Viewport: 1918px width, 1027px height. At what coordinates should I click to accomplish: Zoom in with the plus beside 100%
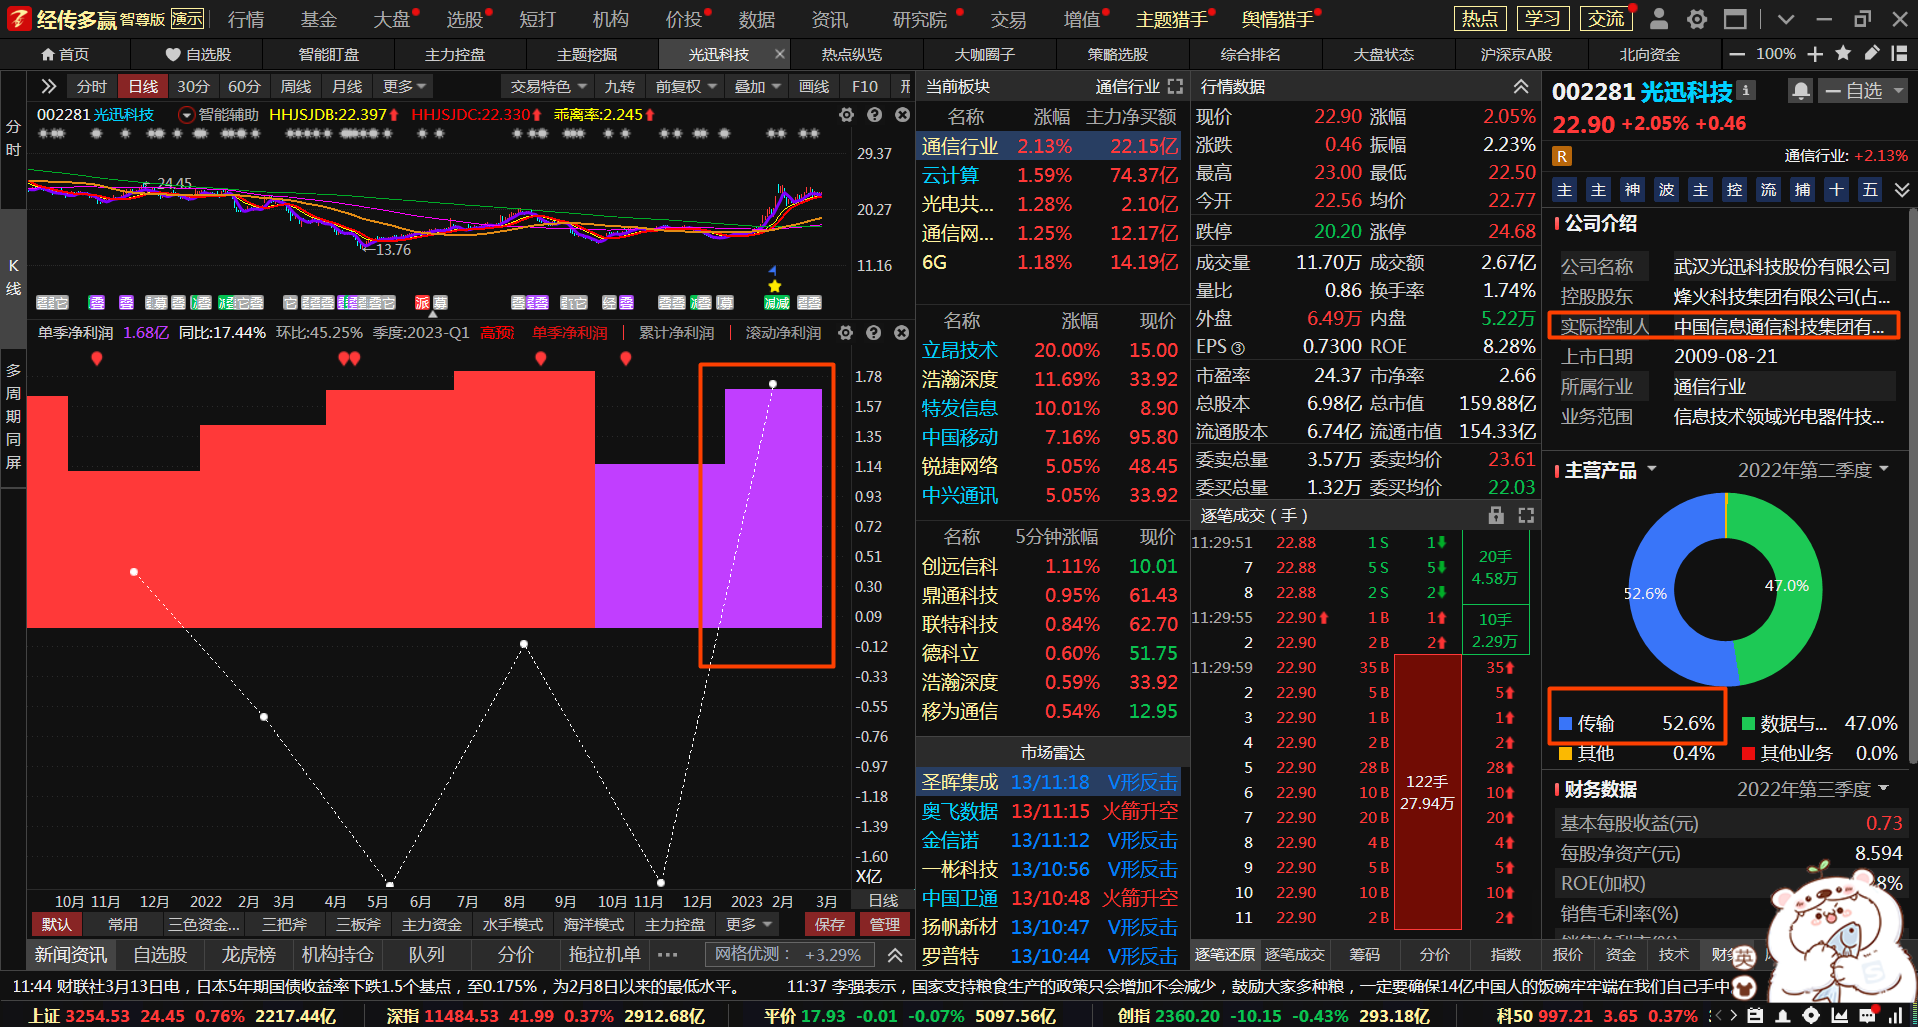pyautogui.click(x=1815, y=54)
